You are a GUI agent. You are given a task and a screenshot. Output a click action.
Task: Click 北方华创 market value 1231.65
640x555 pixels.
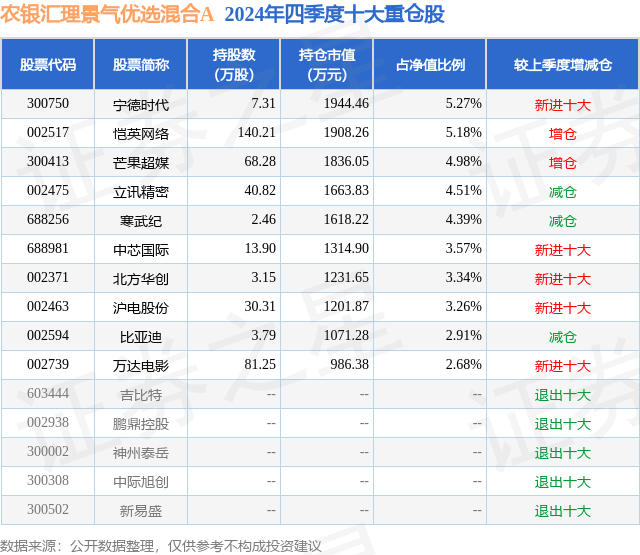(x=346, y=278)
